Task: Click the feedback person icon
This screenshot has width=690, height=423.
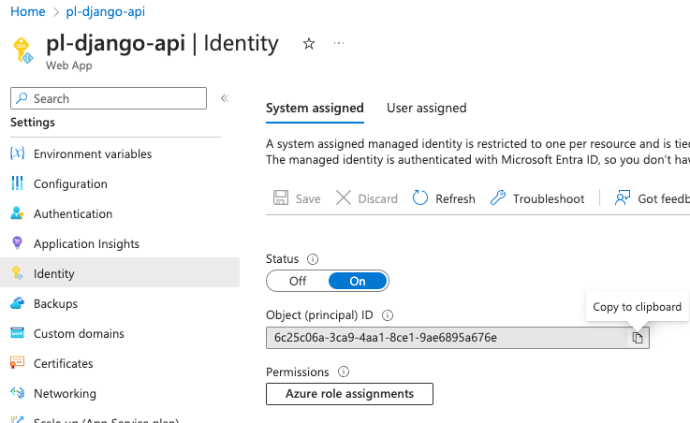Action: coord(622,198)
